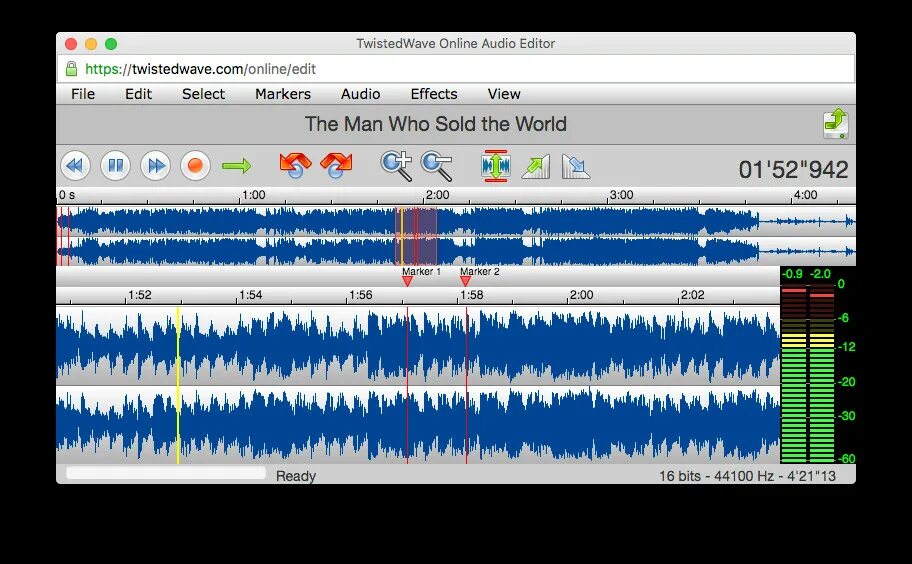Open the View menu
This screenshot has width=912, height=564.
click(504, 94)
